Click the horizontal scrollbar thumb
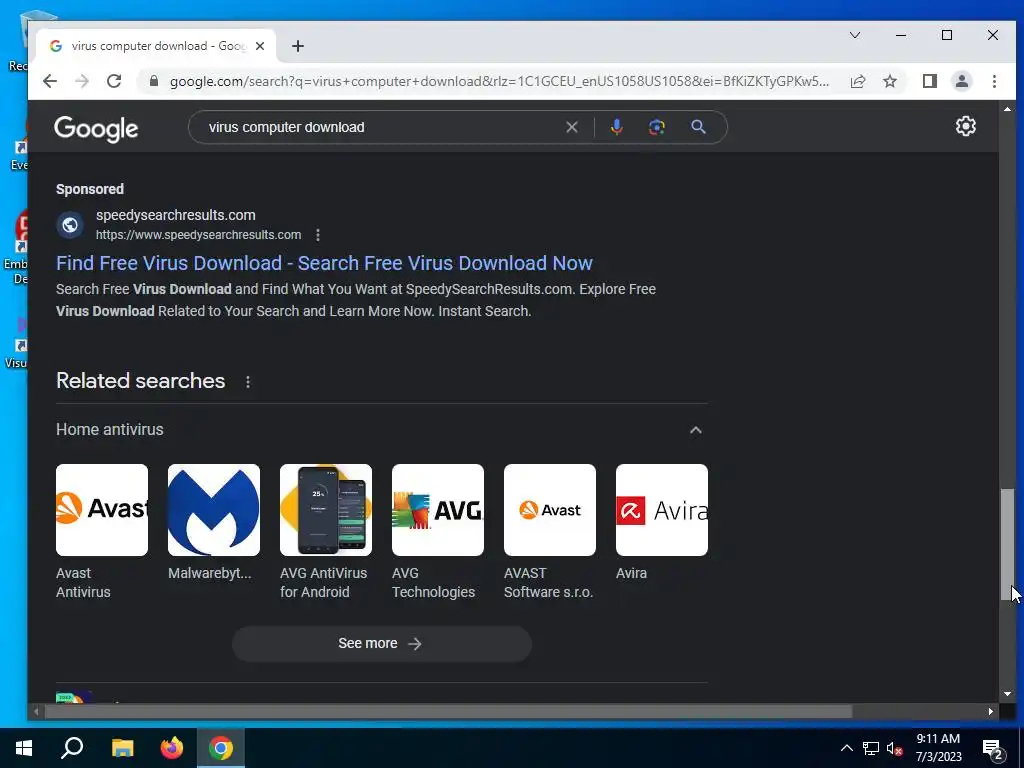The width and height of the screenshot is (1024, 768). (448, 712)
